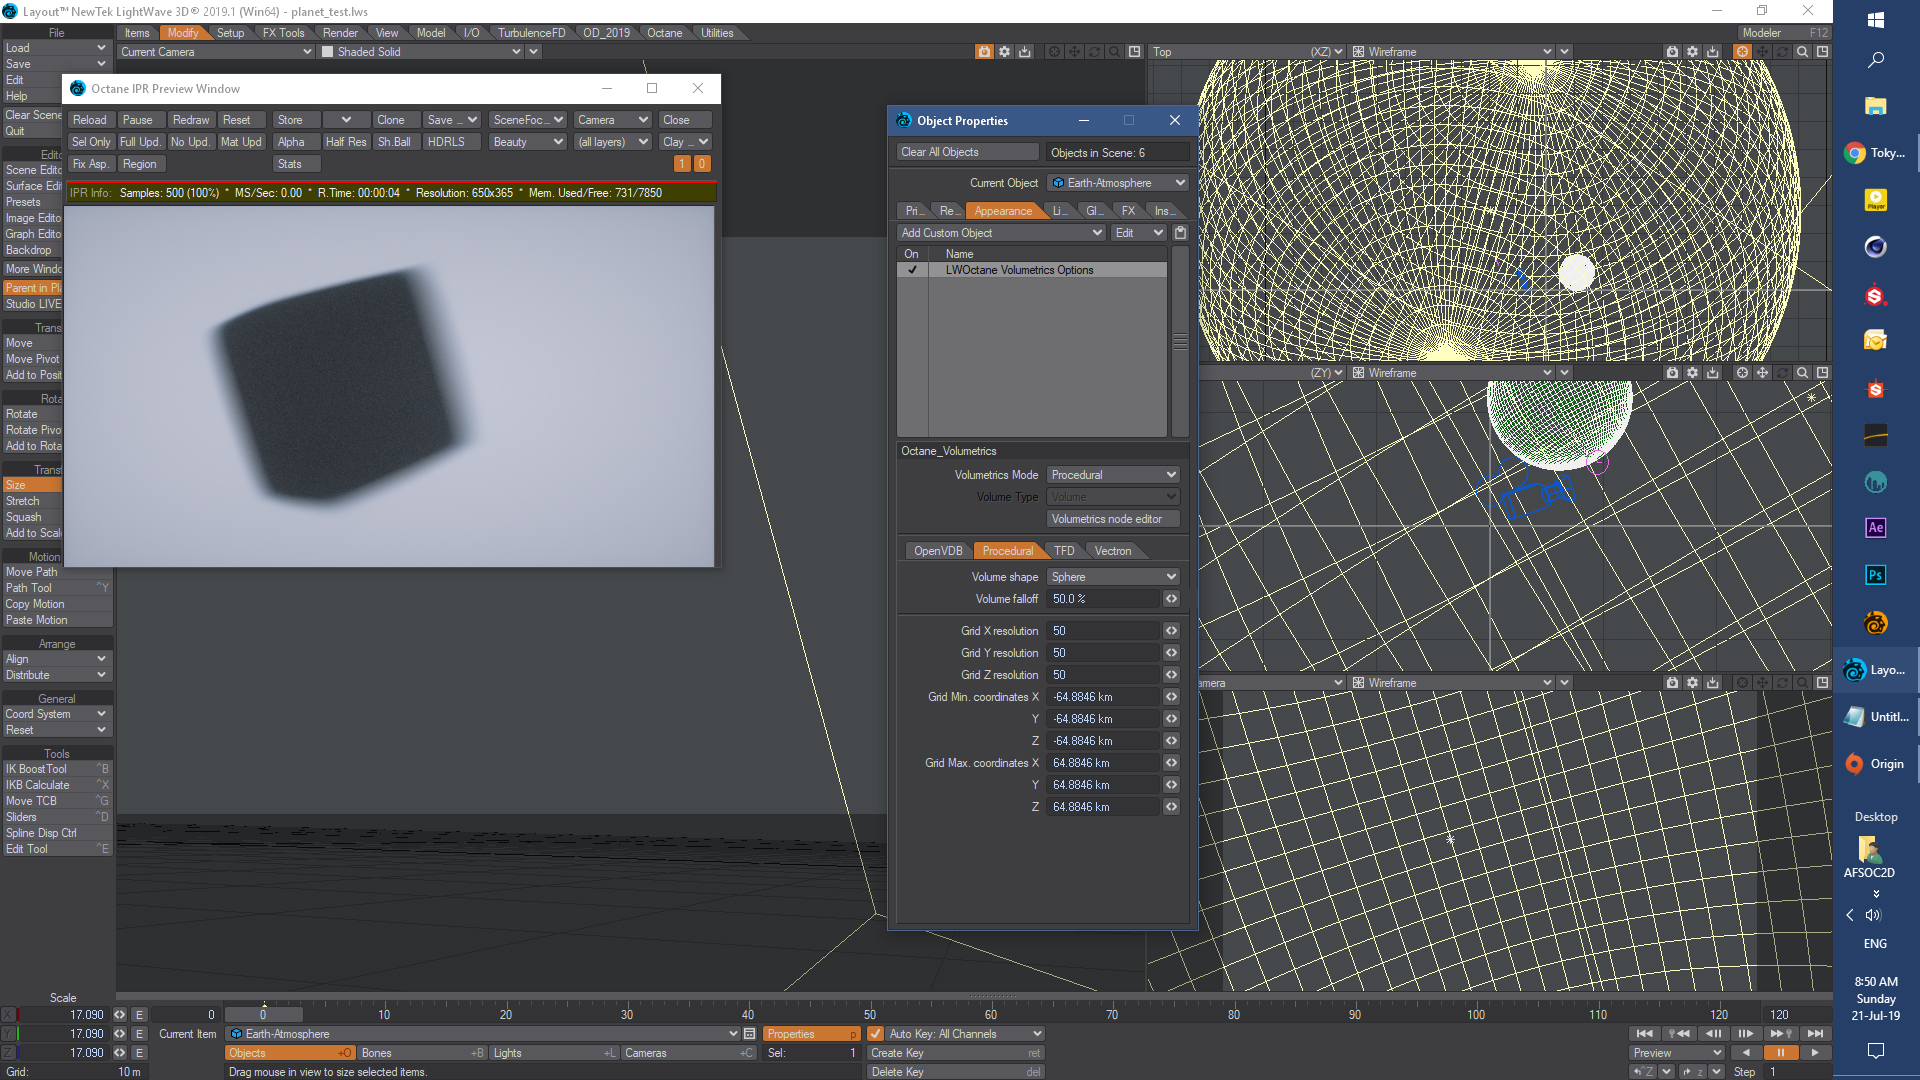Switch to OpenVDB tab
This screenshot has height=1080, width=1920.
[x=937, y=551]
